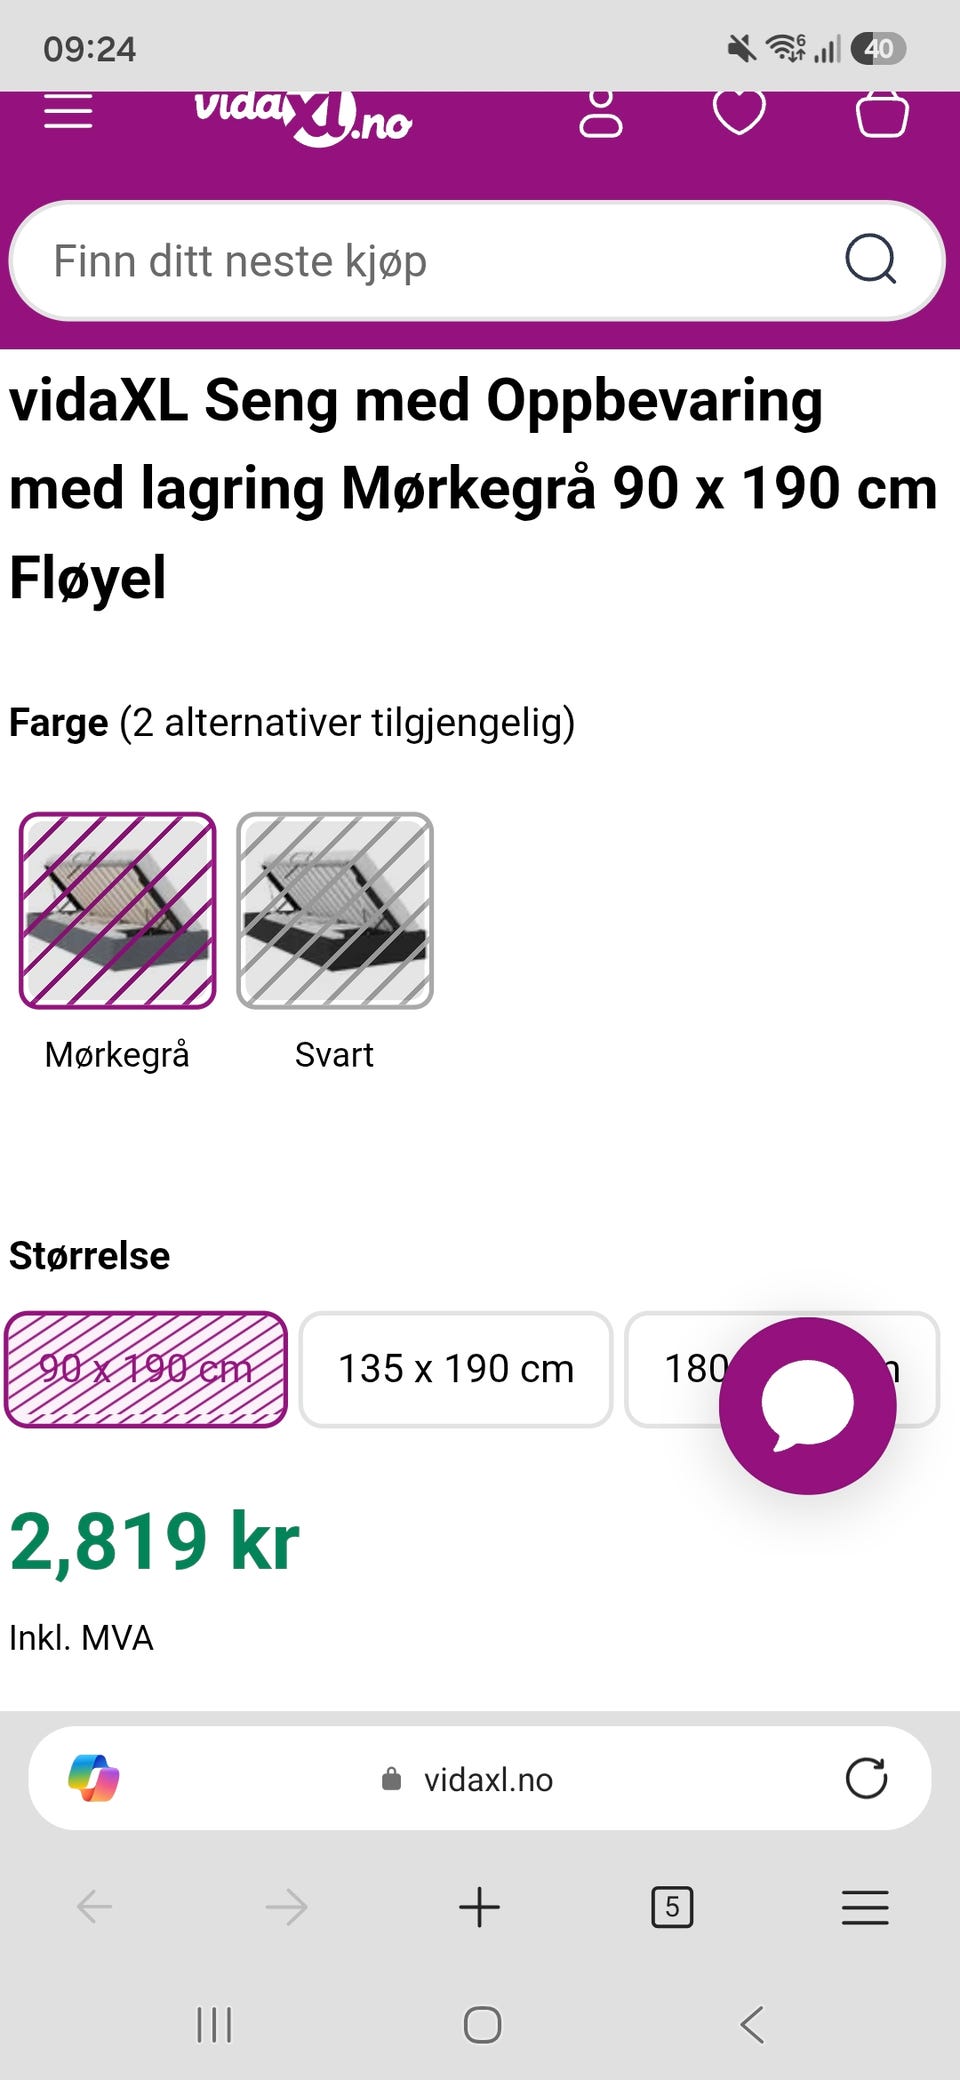960x2080 pixels.
Task: Open the vidaXL hamburger menu
Action: point(68,112)
